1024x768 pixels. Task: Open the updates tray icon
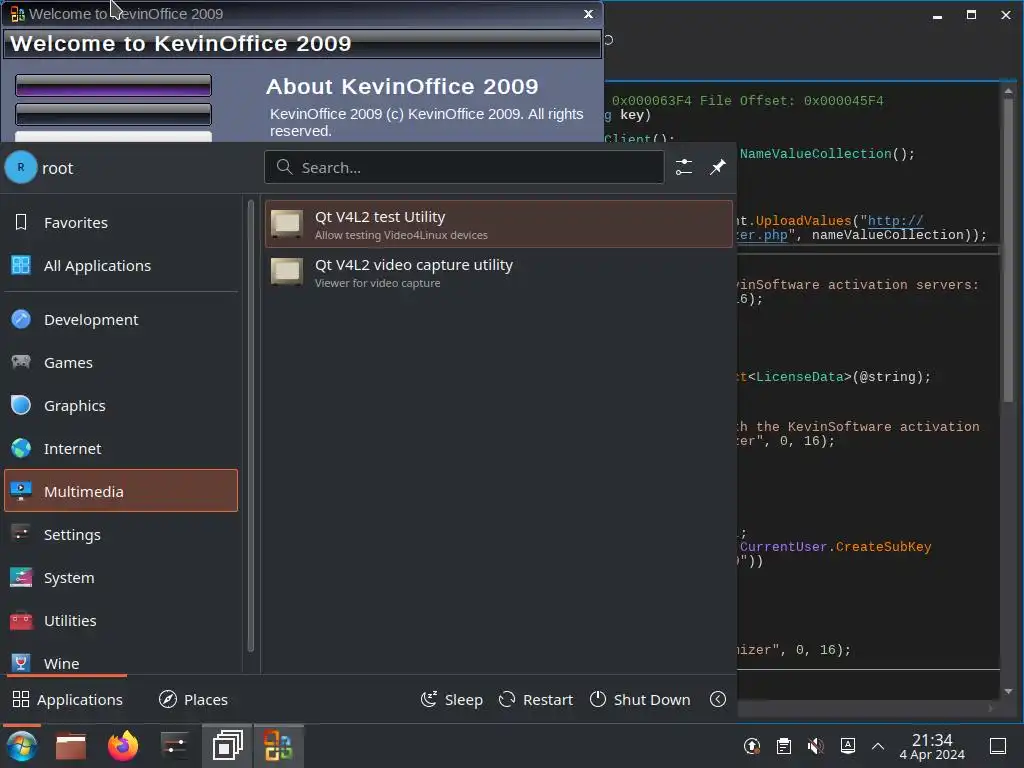pos(752,746)
